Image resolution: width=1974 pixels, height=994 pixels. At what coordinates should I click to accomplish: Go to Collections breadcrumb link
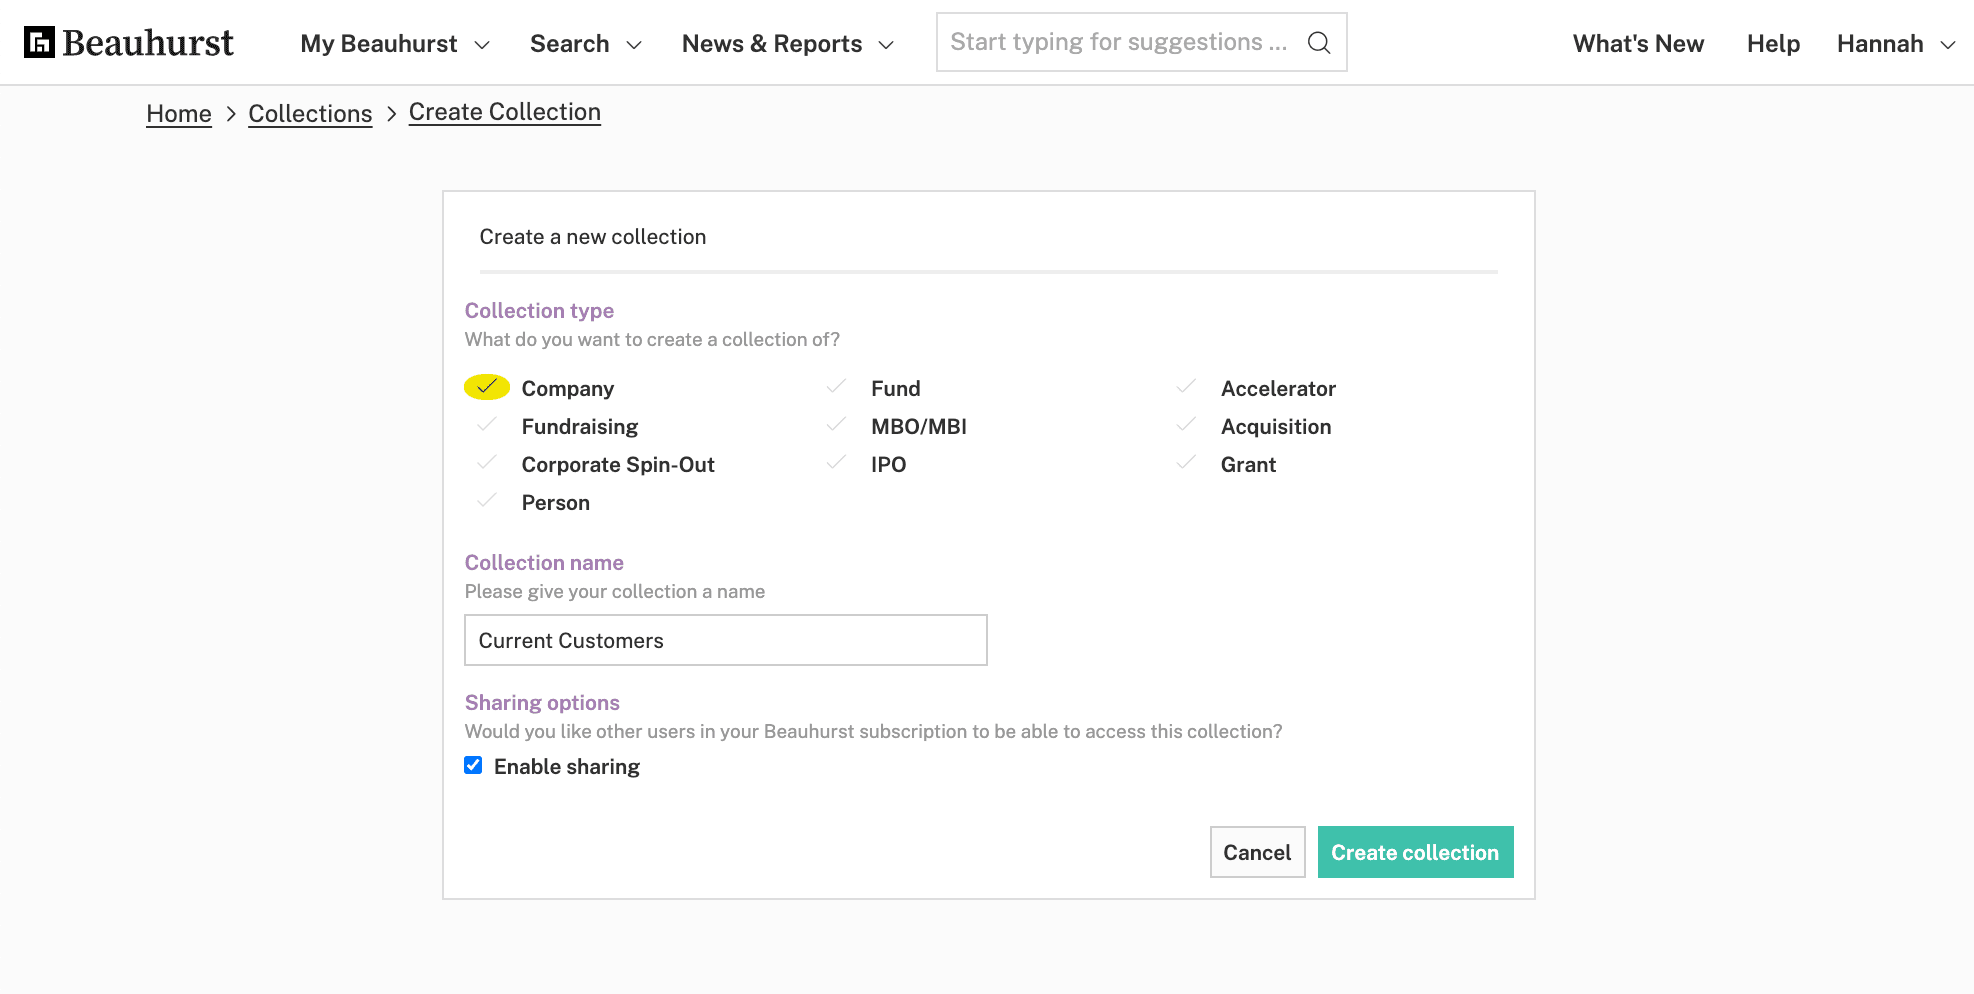tap(310, 114)
